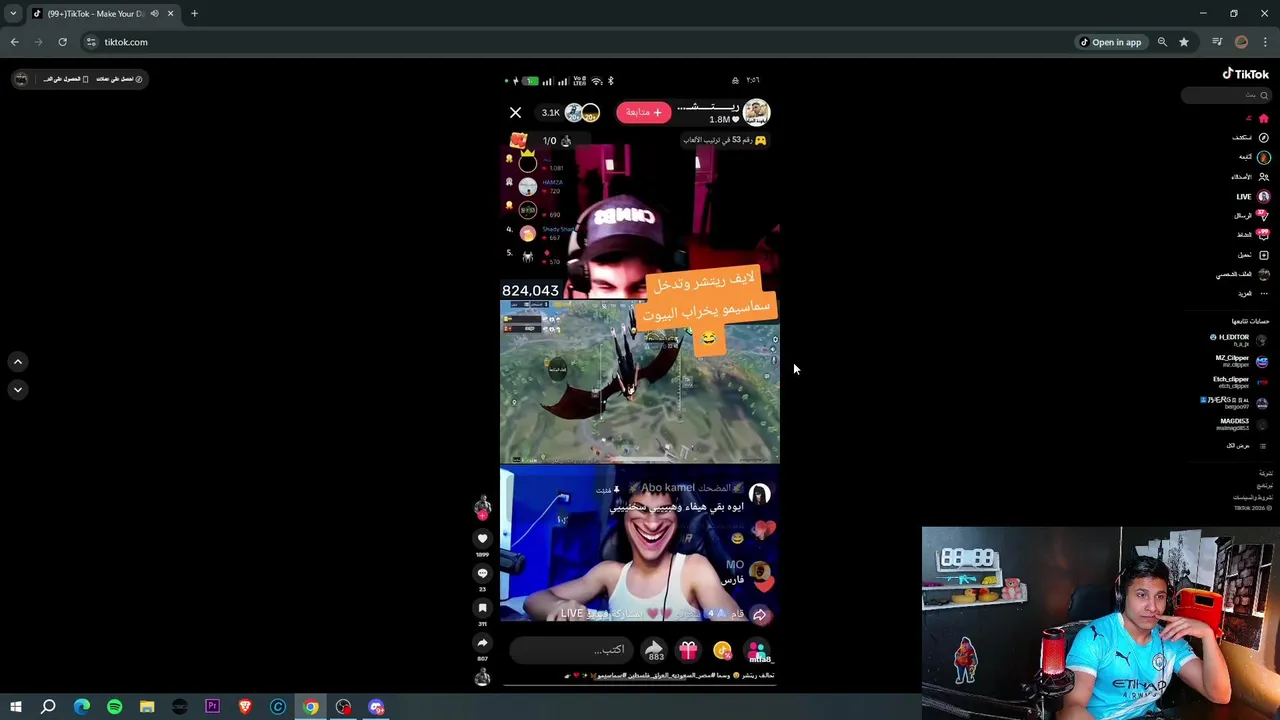Reload the tiktok.com page
This screenshot has height=720, width=1280.
[x=62, y=42]
